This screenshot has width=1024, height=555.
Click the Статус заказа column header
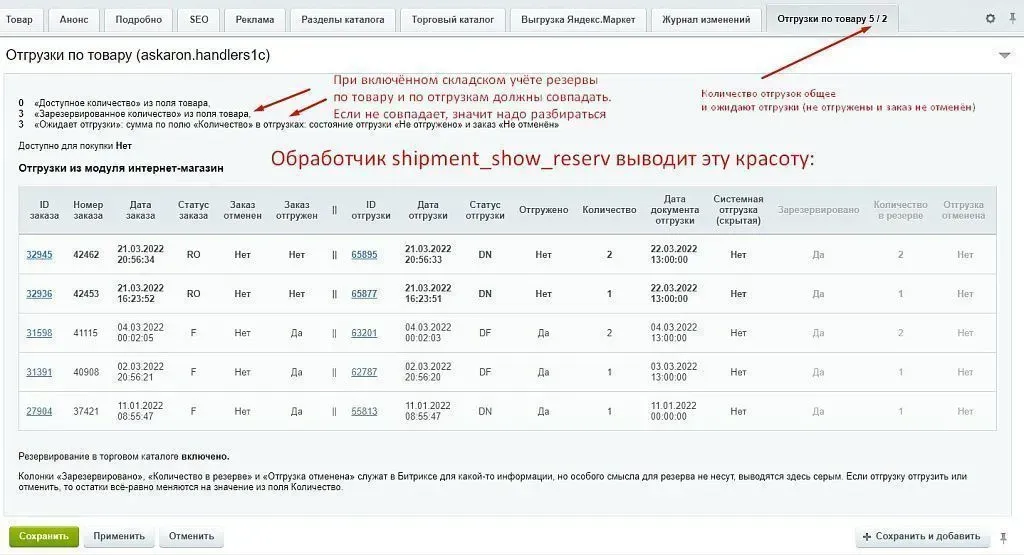pyautogui.click(x=193, y=210)
